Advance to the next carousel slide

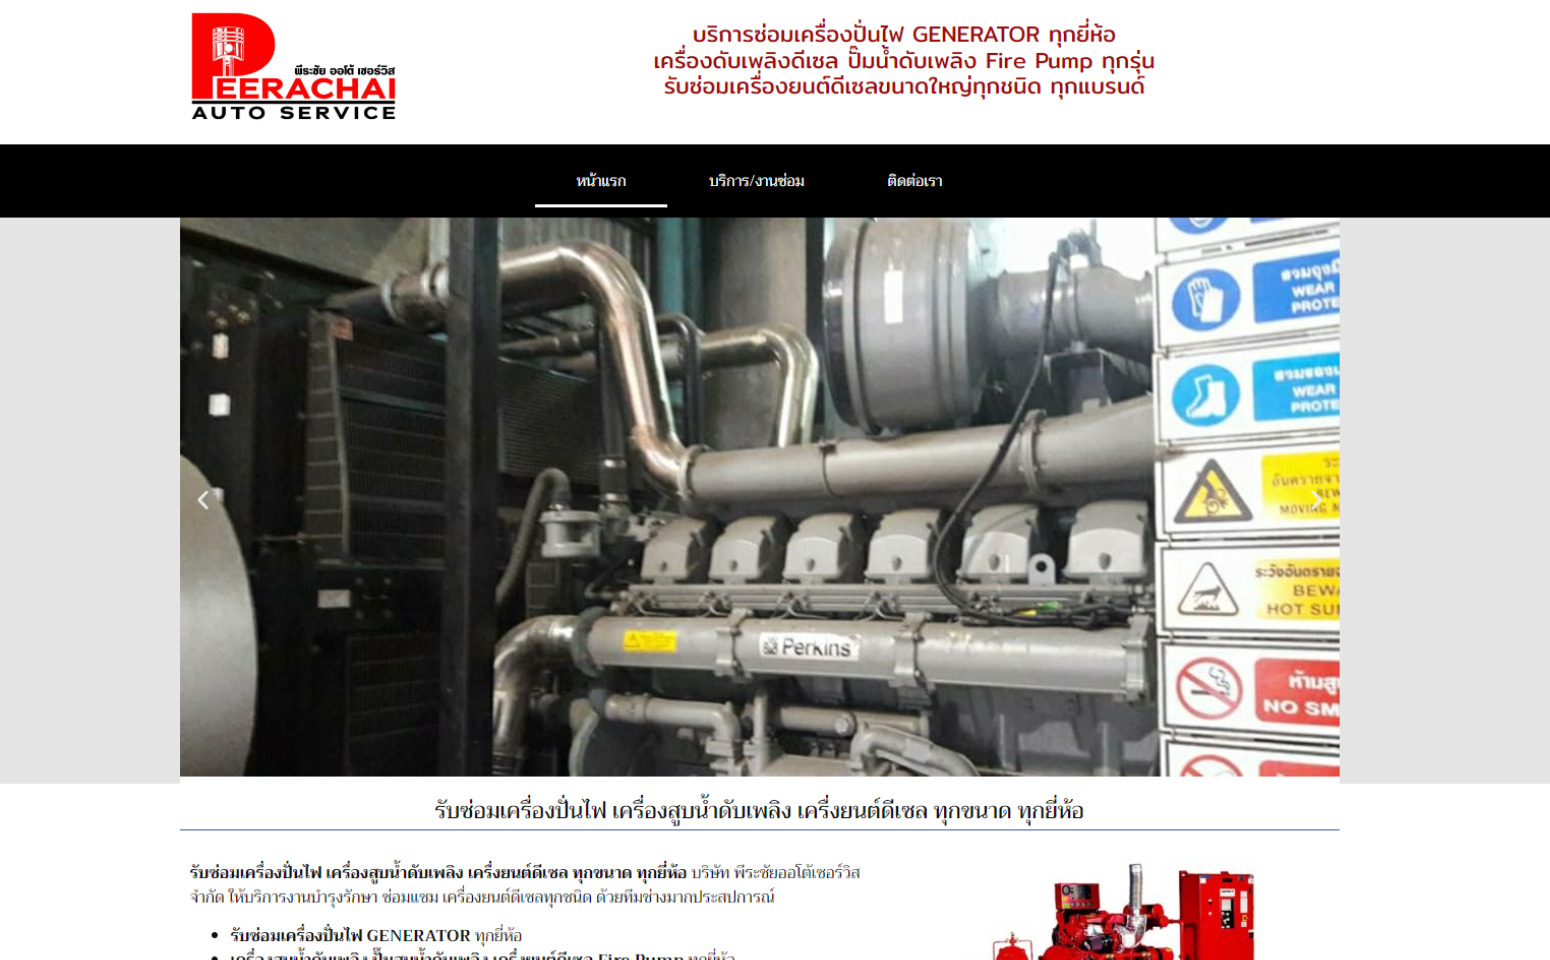1316,500
